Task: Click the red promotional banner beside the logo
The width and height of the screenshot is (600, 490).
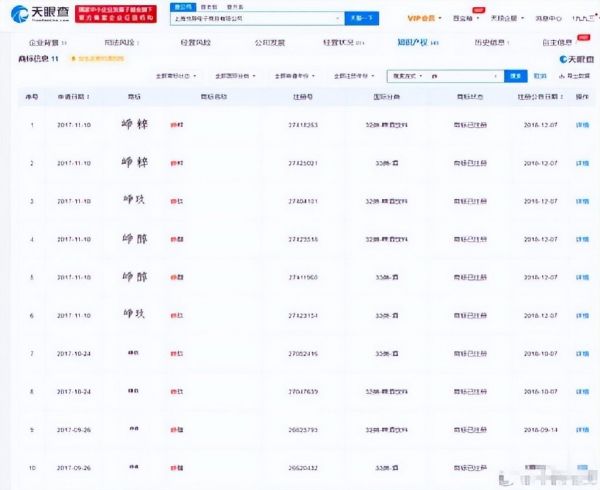Action: coord(116,14)
